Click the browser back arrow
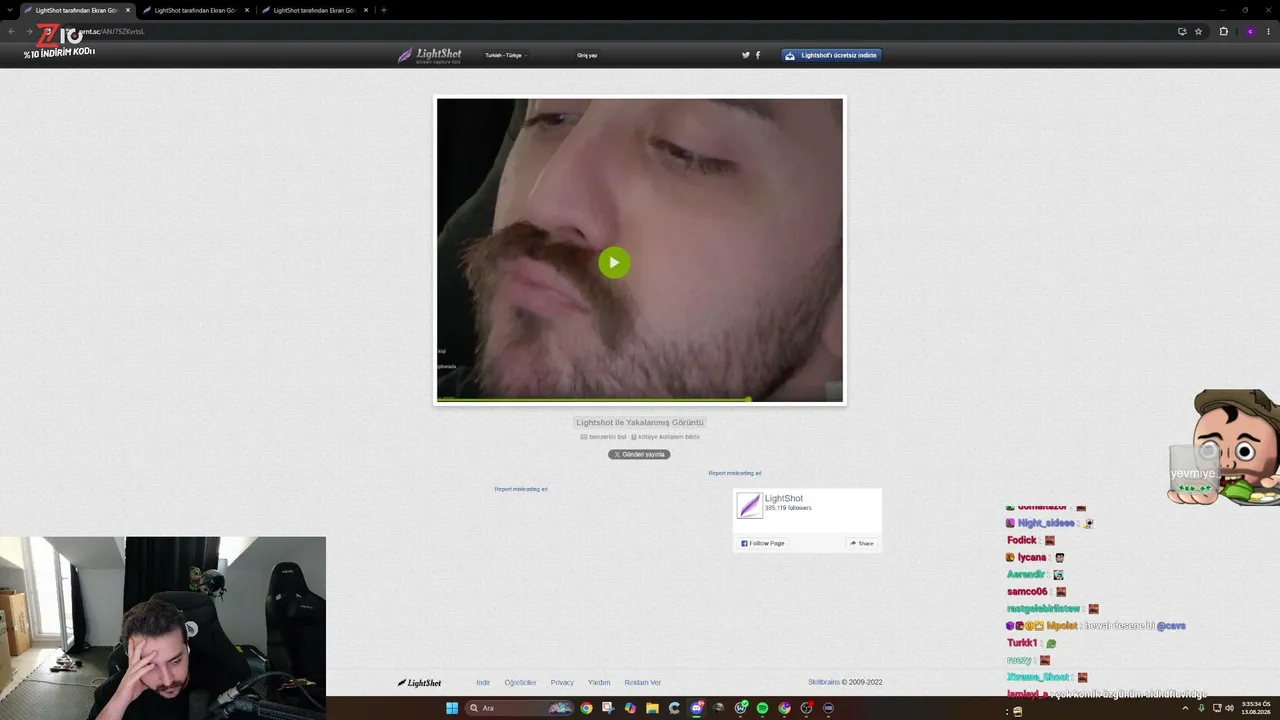The height and width of the screenshot is (720, 1280). pos(12,31)
